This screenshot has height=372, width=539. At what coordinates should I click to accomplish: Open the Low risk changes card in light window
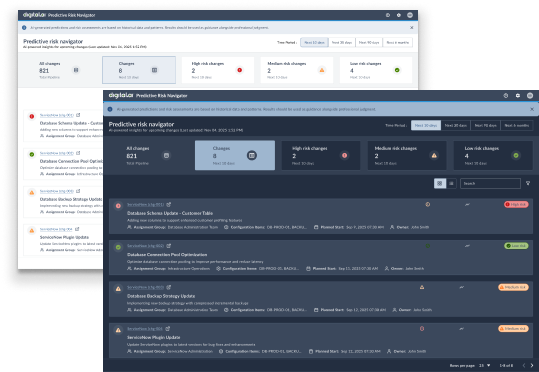pos(376,70)
